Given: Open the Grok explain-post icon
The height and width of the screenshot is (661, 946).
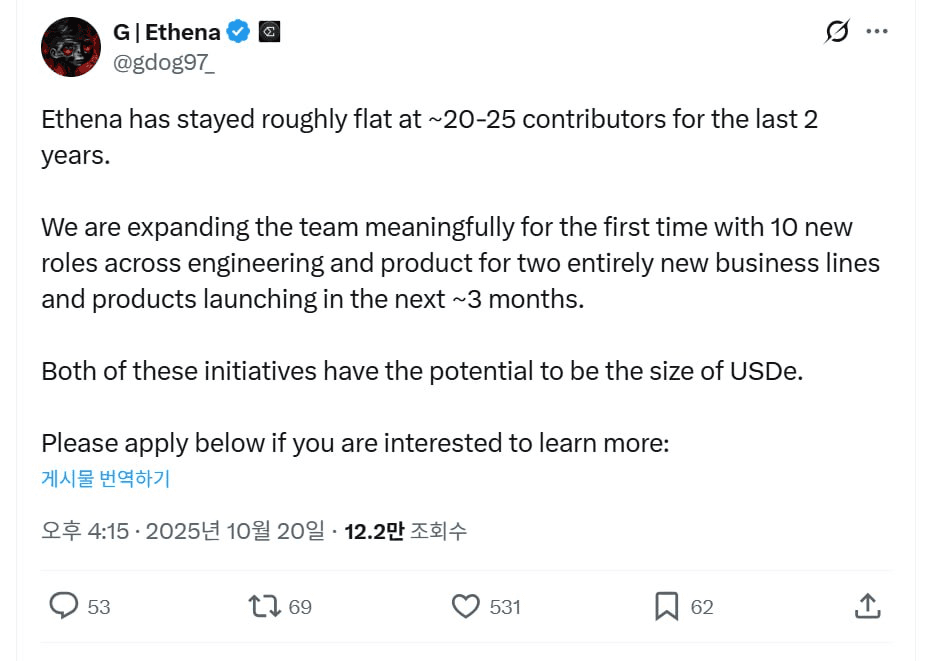Looking at the screenshot, I should point(837,32).
